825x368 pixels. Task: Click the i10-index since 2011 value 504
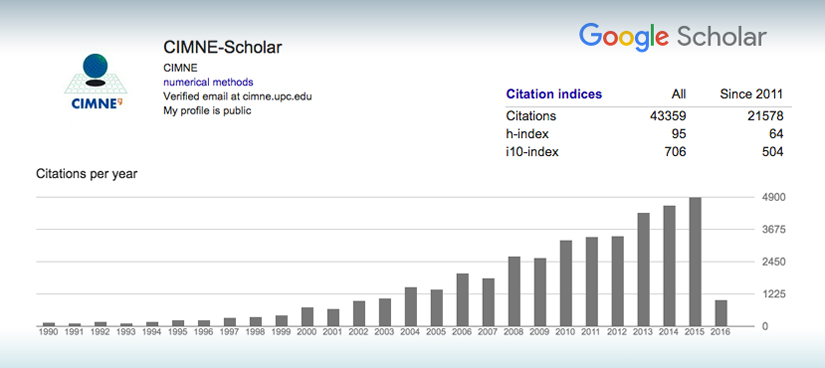pos(773,153)
